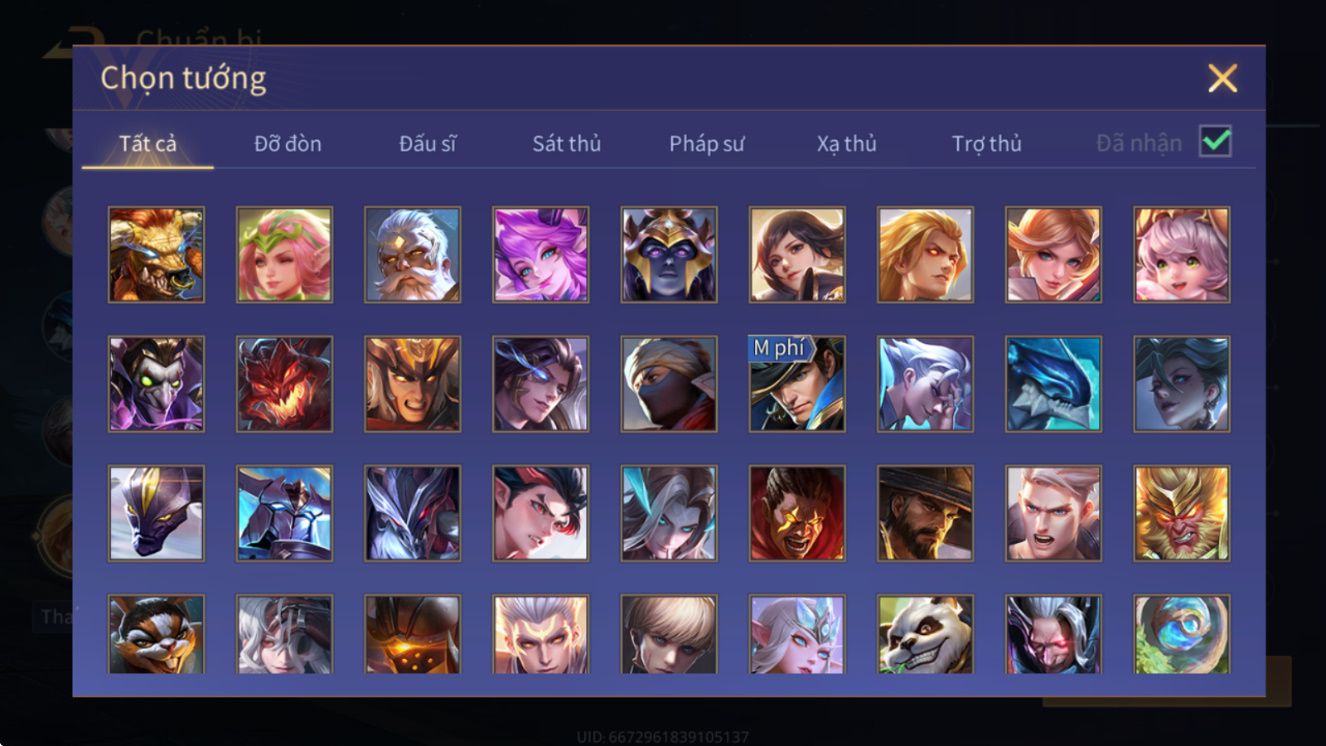Pick the purple-haired bunny girl hero

click(540, 254)
